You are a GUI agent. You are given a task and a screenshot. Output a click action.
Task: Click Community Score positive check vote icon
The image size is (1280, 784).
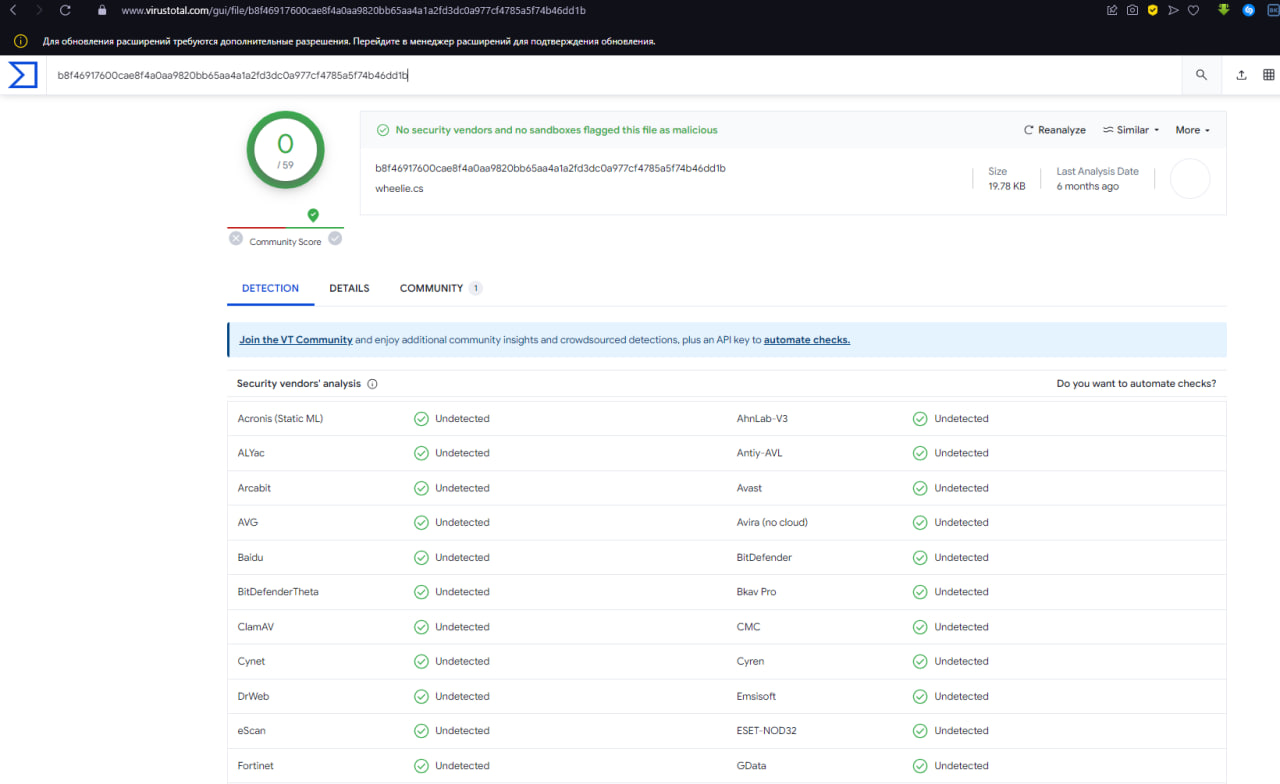[335, 238]
